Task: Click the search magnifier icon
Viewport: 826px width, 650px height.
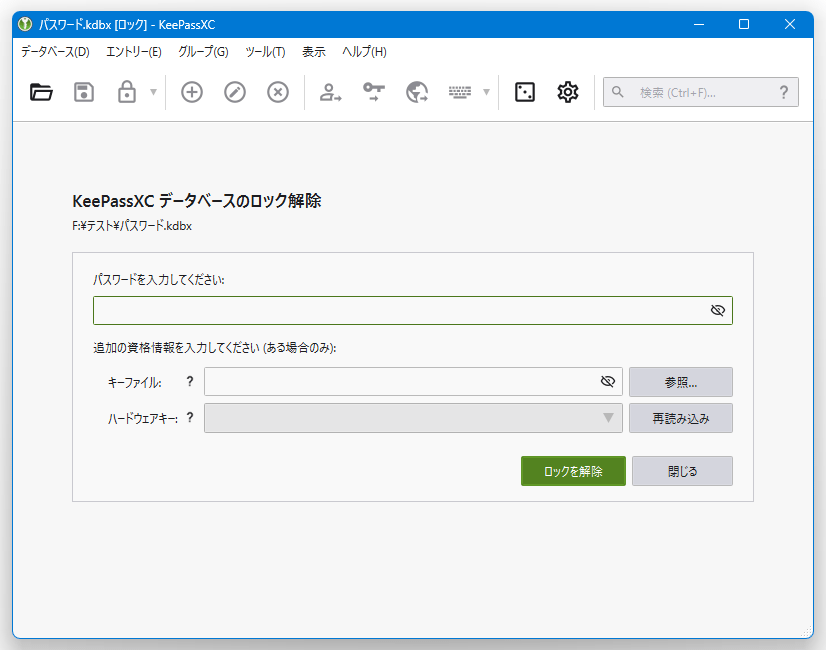Action: (x=617, y=92)
